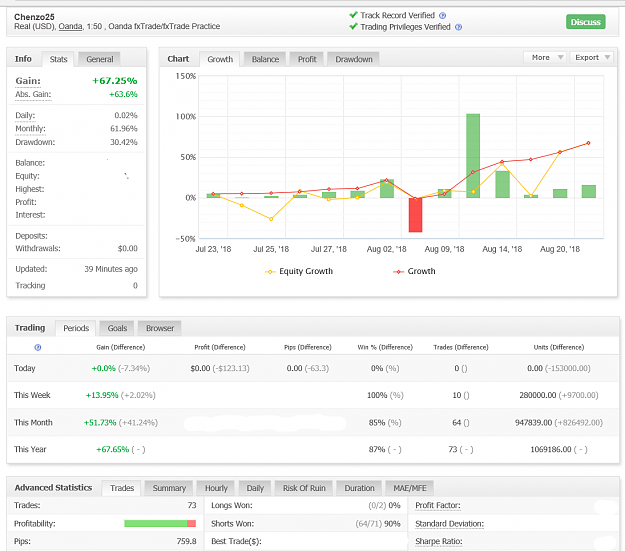Click the This Month row label
The height and width of the screenshot is (551, 625).
coord(33,423)
